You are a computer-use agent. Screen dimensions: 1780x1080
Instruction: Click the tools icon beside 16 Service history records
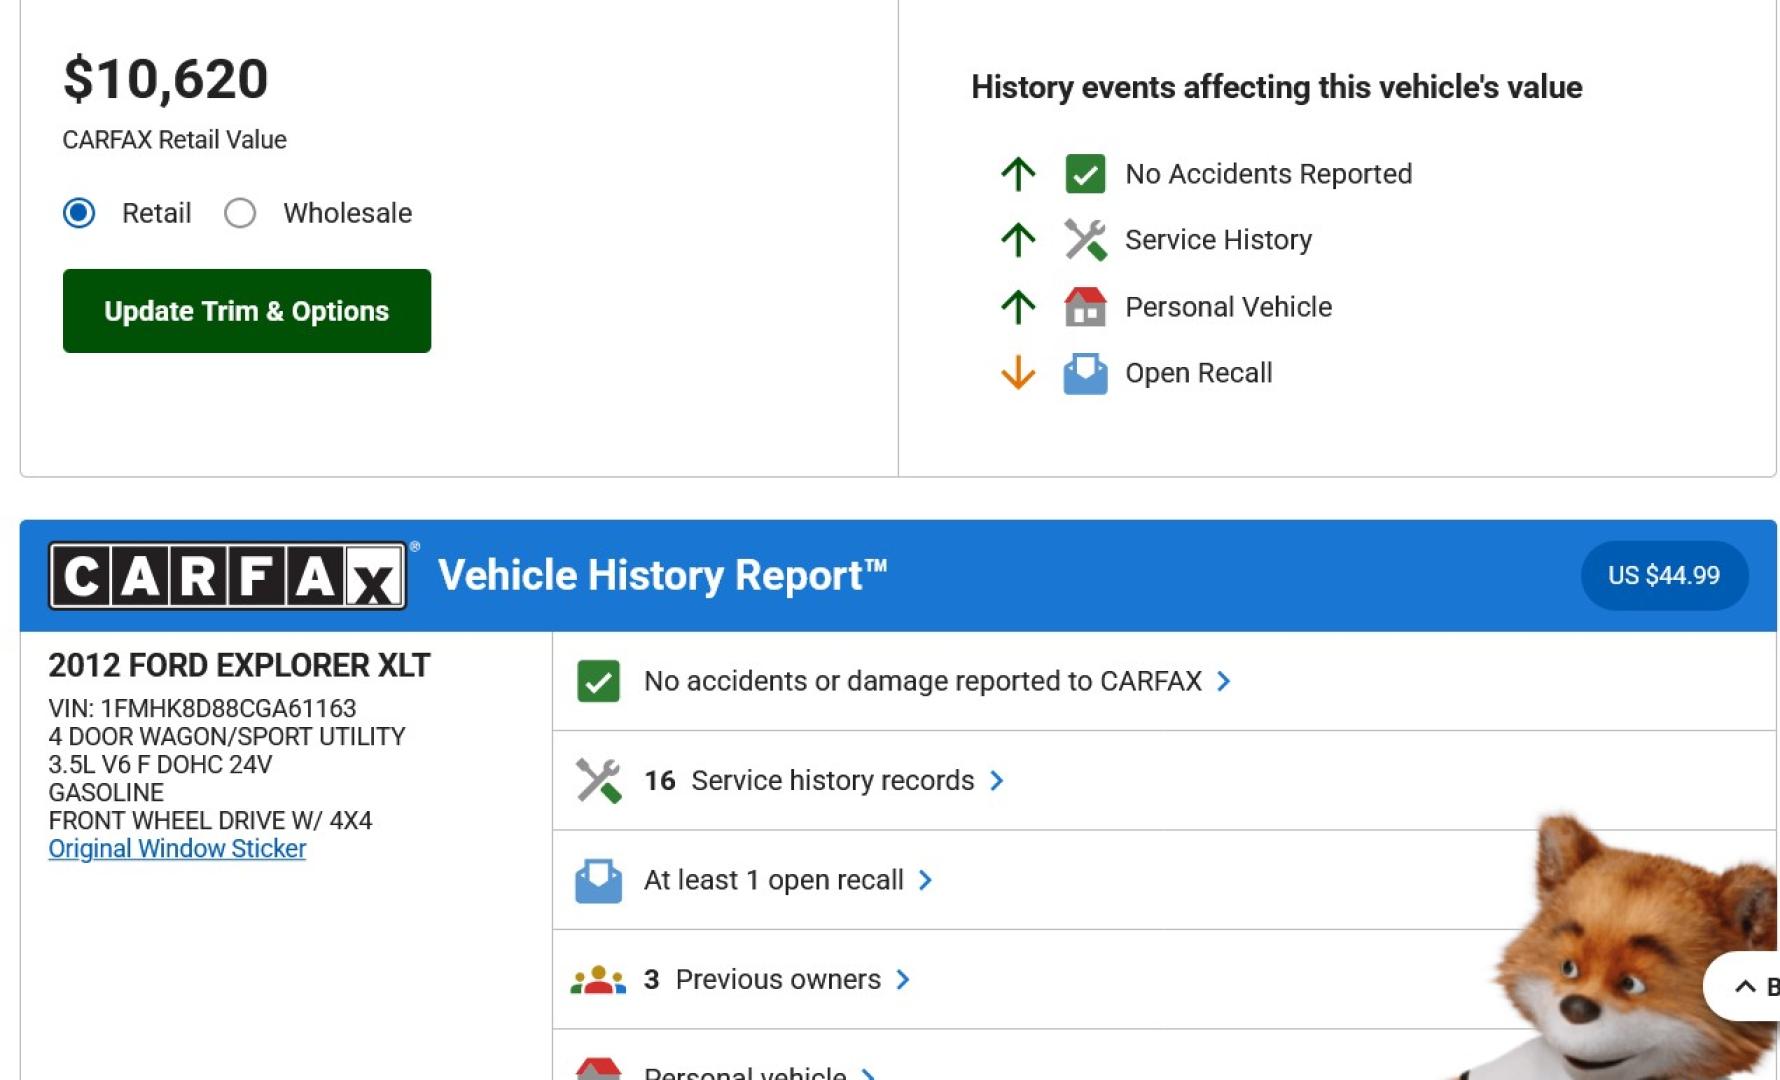pyautogui.click(x=598, y=781)
